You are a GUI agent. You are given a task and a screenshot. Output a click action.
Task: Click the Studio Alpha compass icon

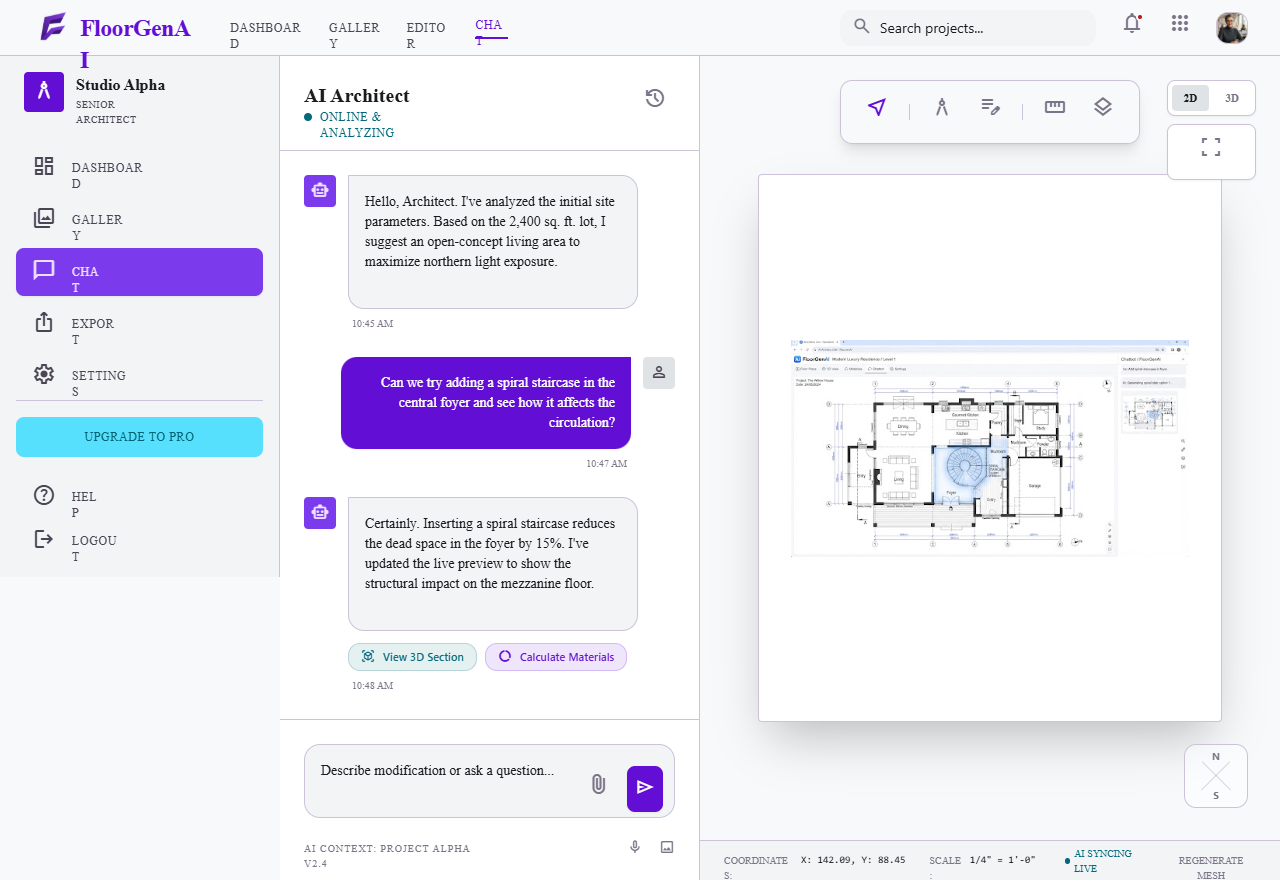[44, 92]
